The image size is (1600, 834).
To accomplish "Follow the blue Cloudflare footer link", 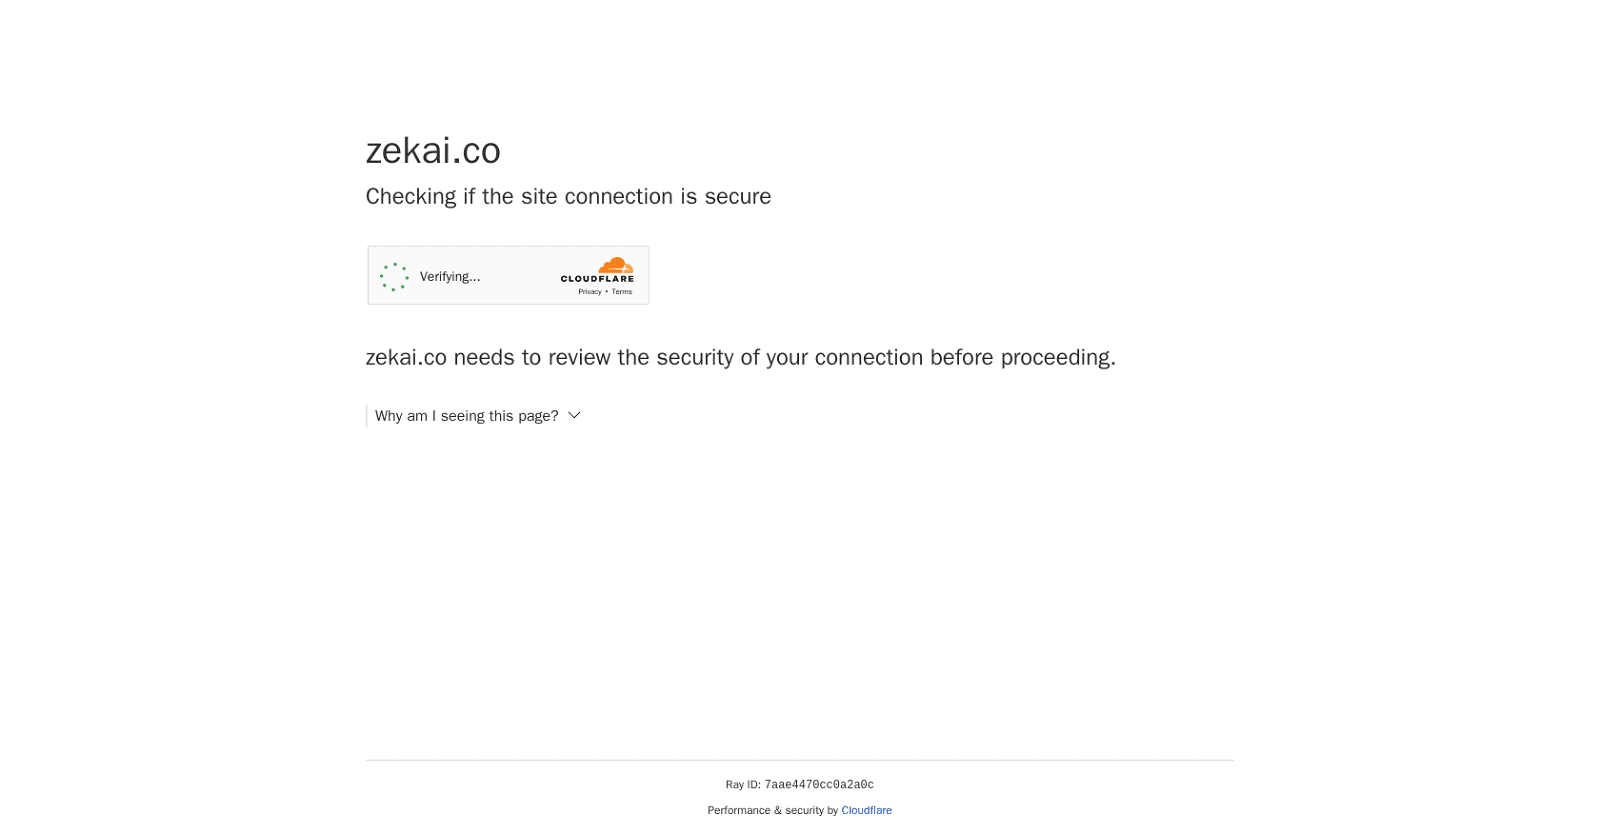I will pos(866,810).
